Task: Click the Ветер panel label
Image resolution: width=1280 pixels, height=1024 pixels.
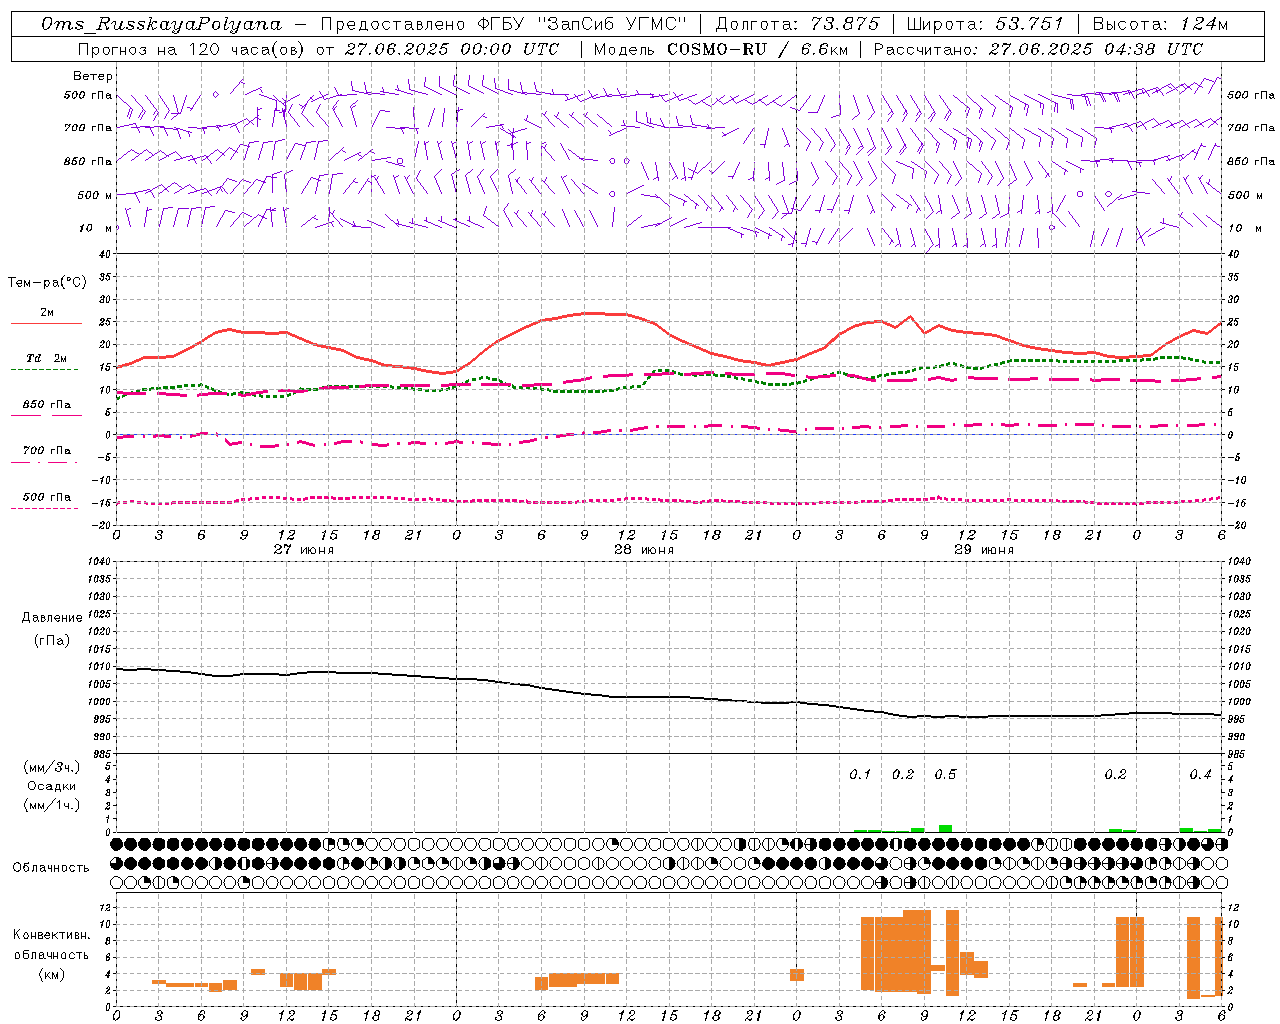Action: click(x=93, y=76)
